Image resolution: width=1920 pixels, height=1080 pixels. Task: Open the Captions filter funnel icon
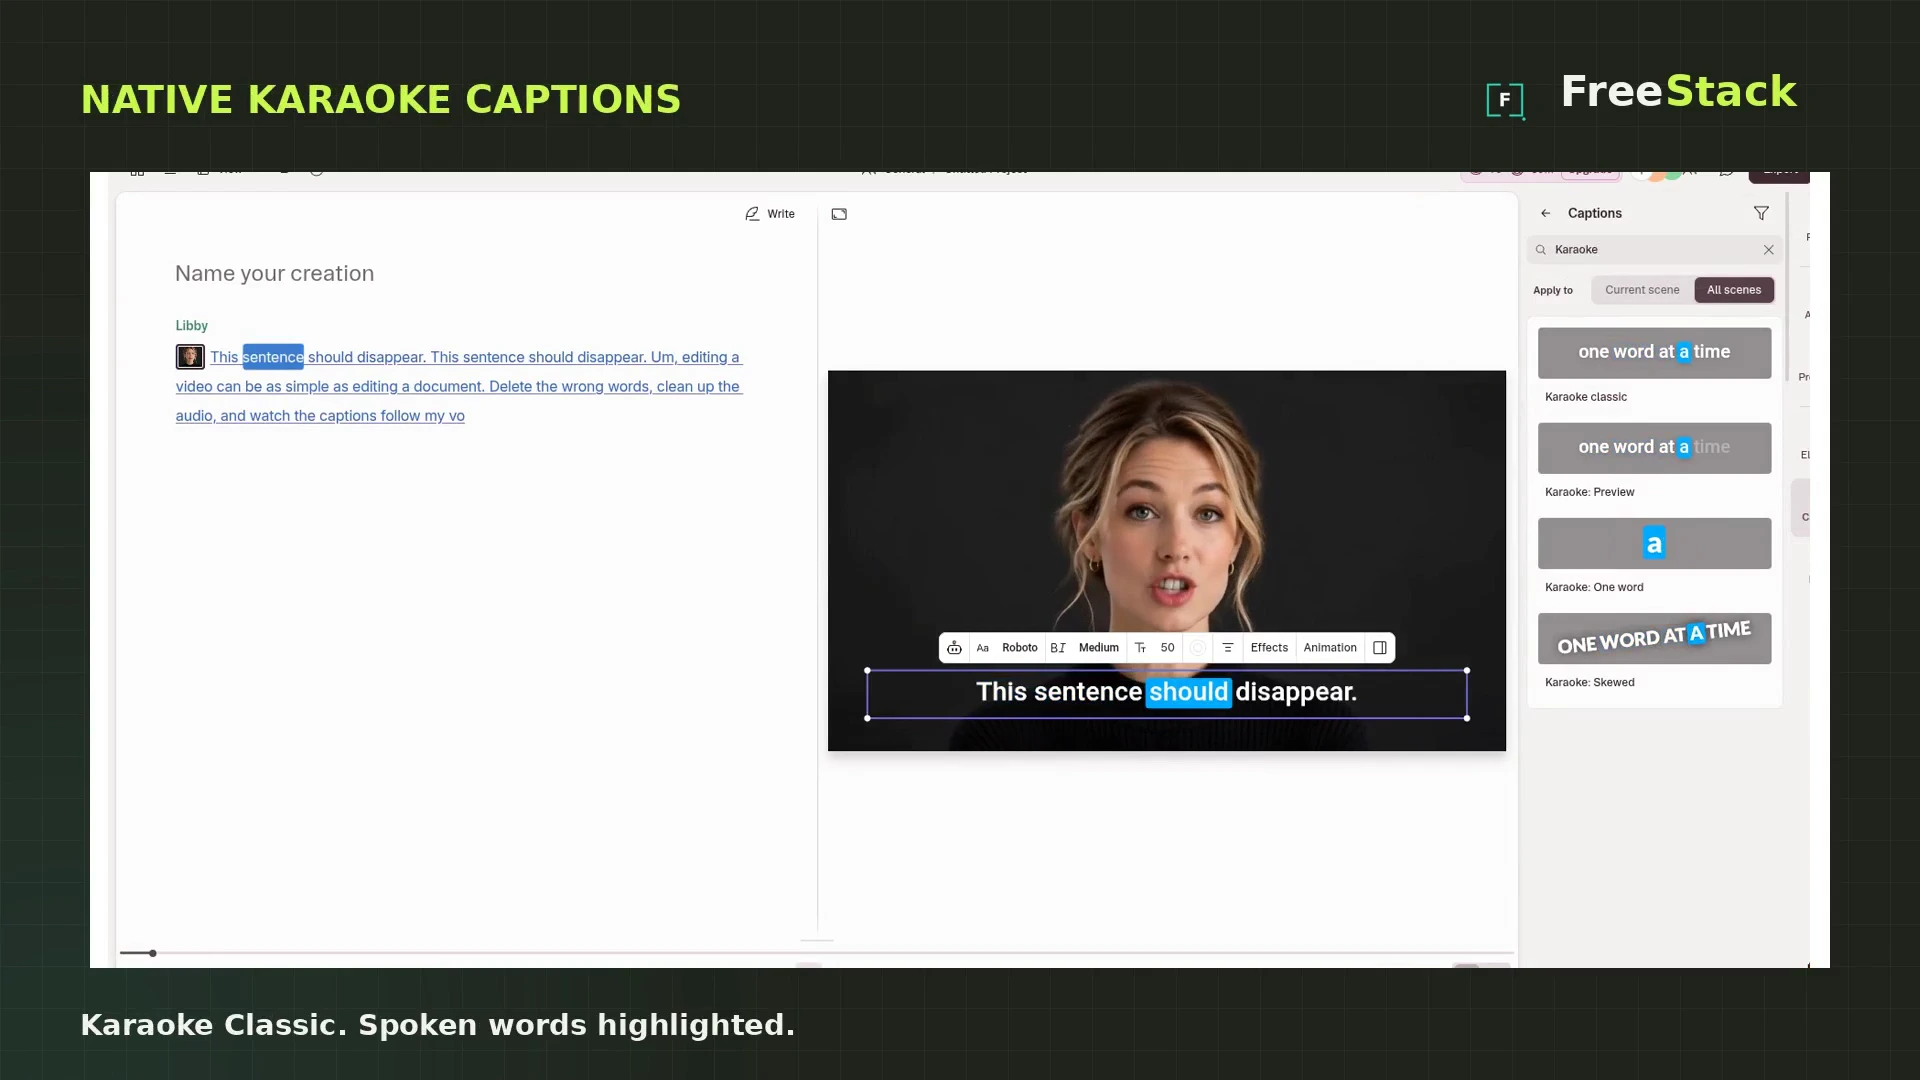click(x=1761, y=213)
